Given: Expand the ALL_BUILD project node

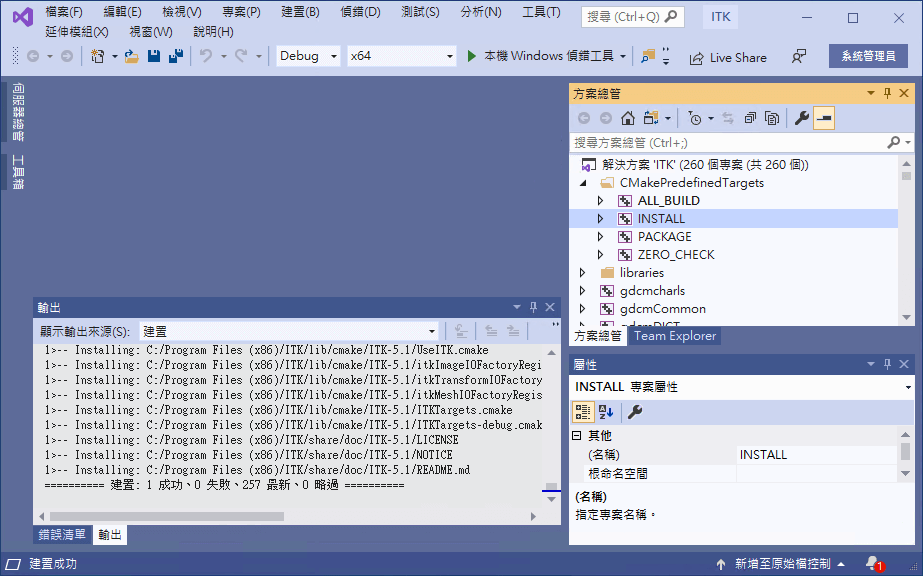Looking at the screenshot, I should pyautogui.click(x=600, y=201).
